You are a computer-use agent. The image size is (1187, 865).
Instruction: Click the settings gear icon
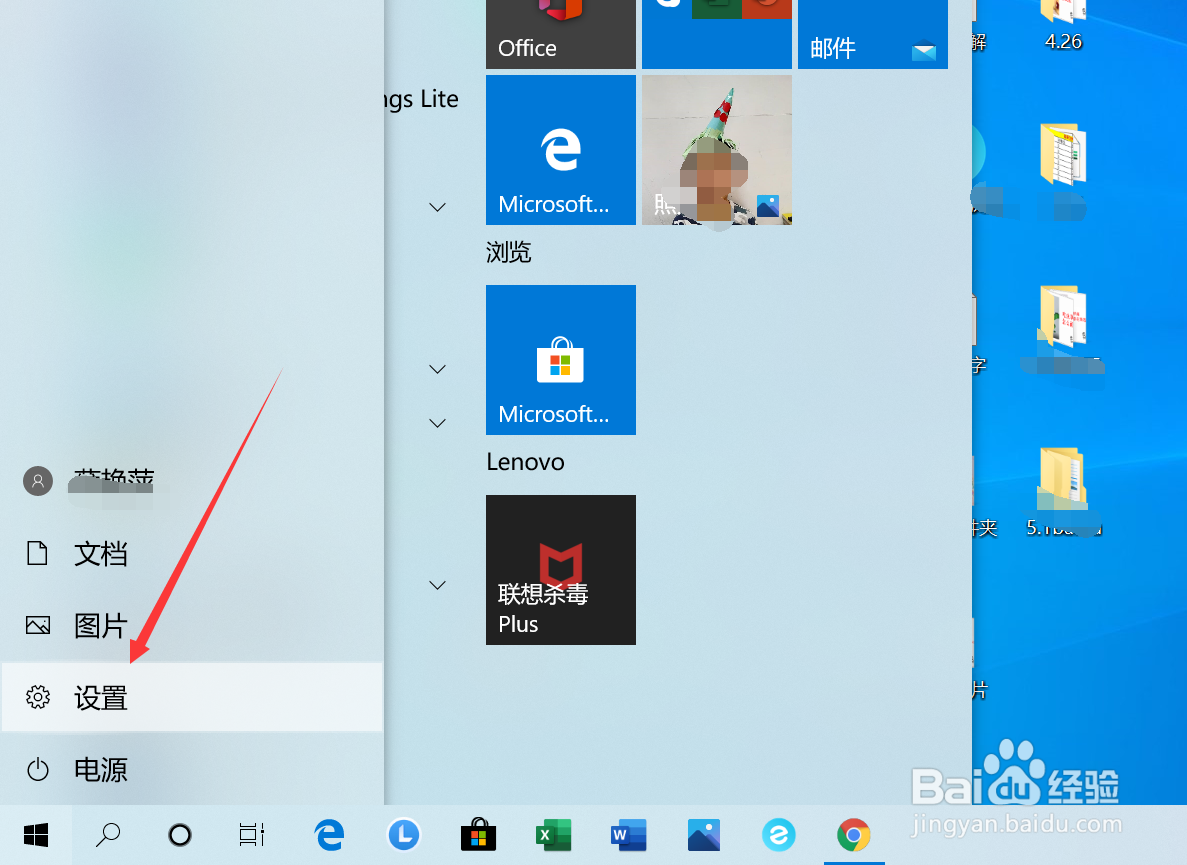click(38, 697)
